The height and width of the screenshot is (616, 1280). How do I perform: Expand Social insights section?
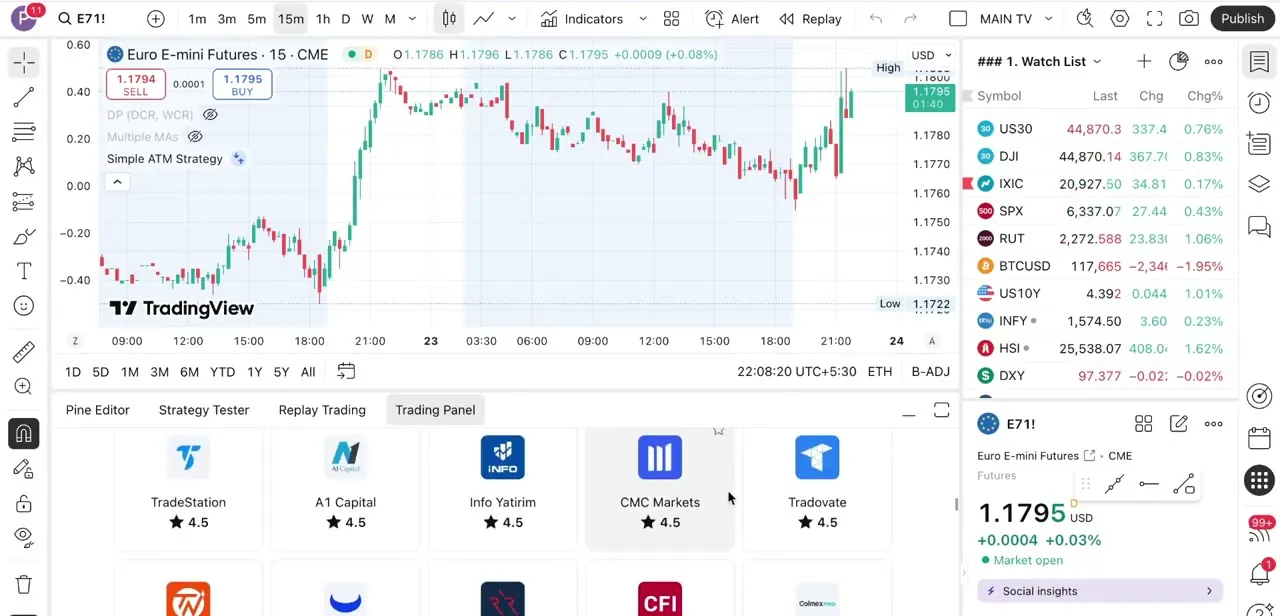pos(1099,591)
